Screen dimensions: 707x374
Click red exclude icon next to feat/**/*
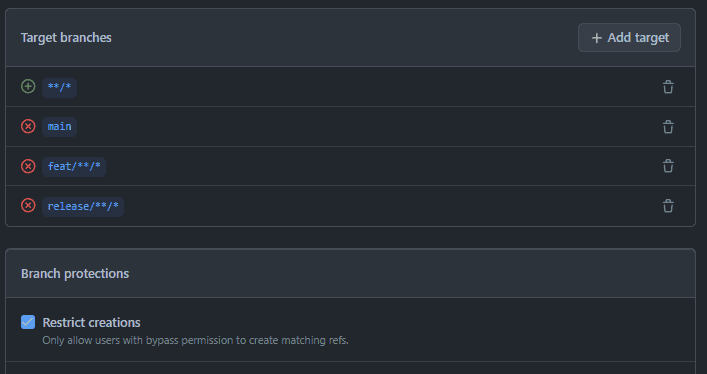28,166
